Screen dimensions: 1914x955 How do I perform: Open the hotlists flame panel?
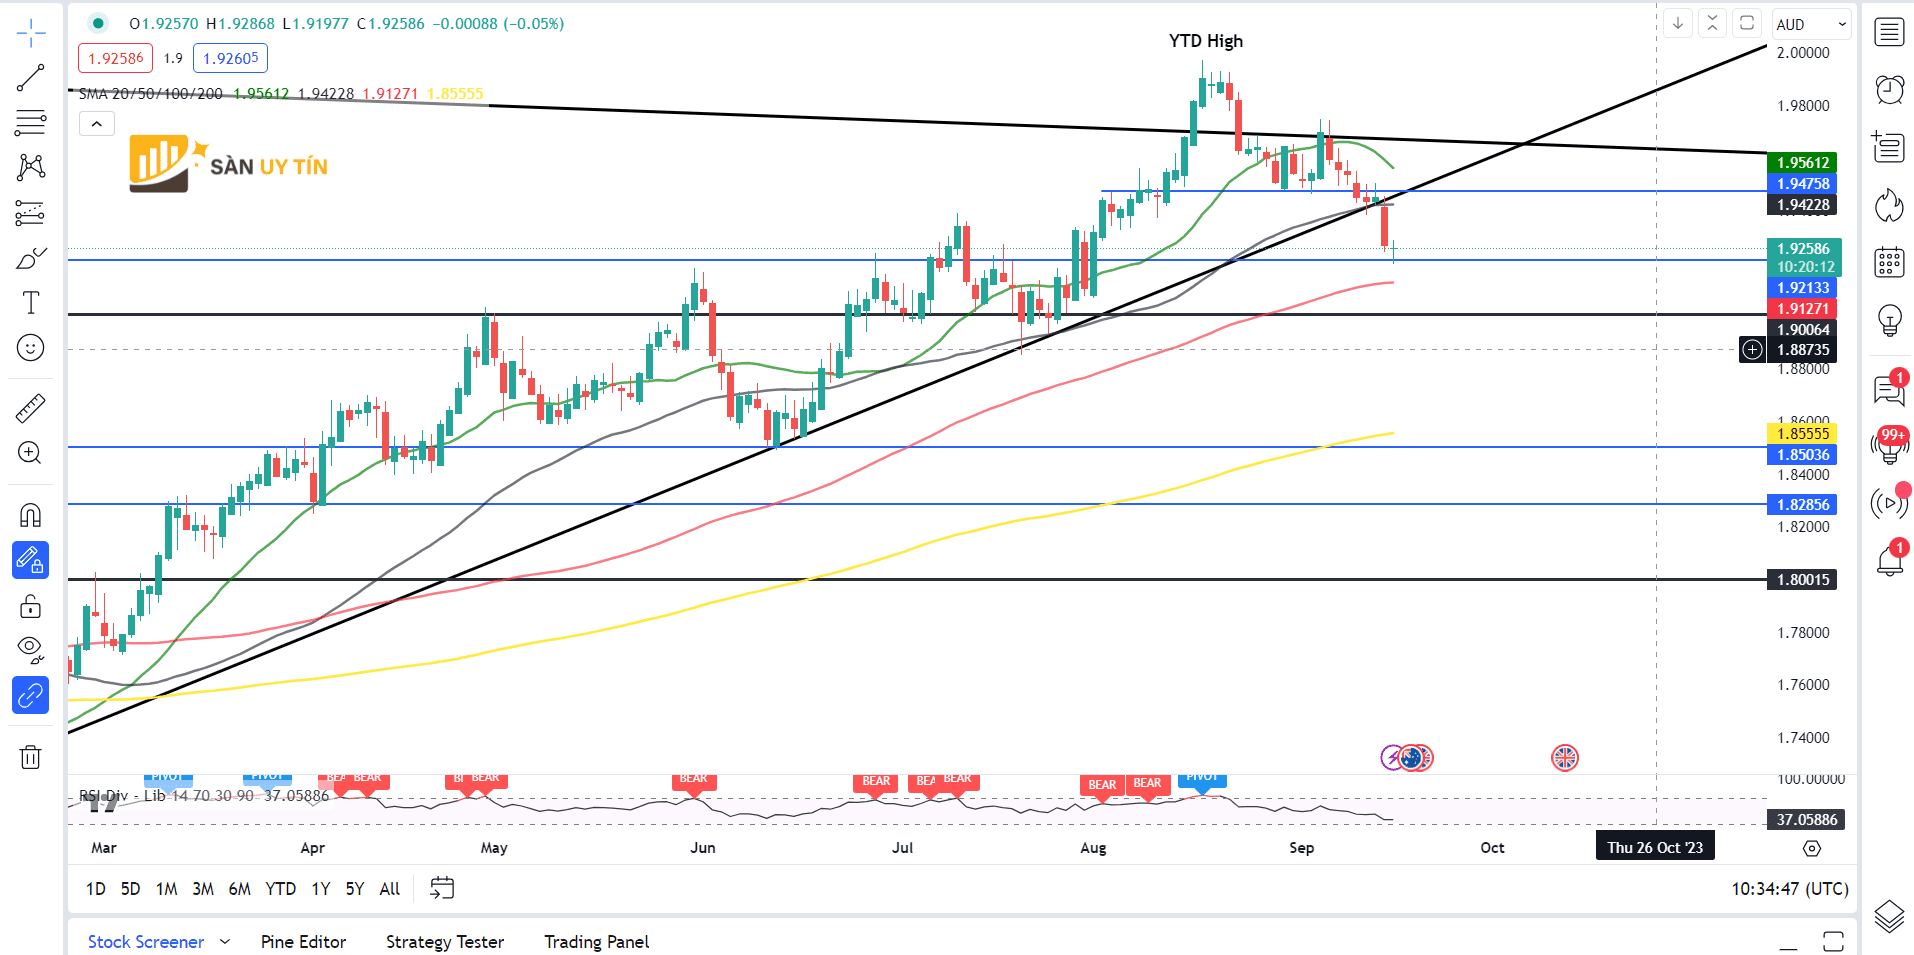1889,206
